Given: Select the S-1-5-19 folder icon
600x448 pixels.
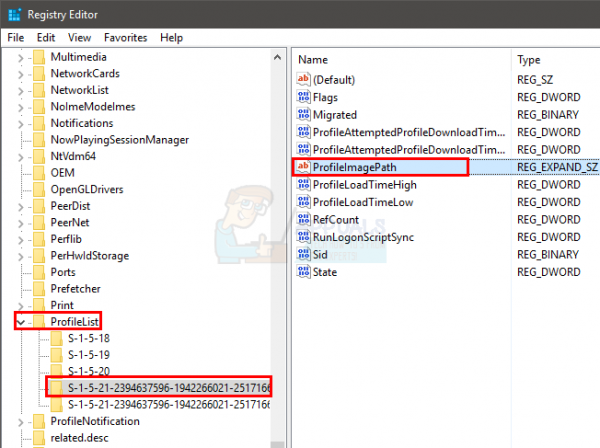Looking at the screenshot, I should coord(57,355).
